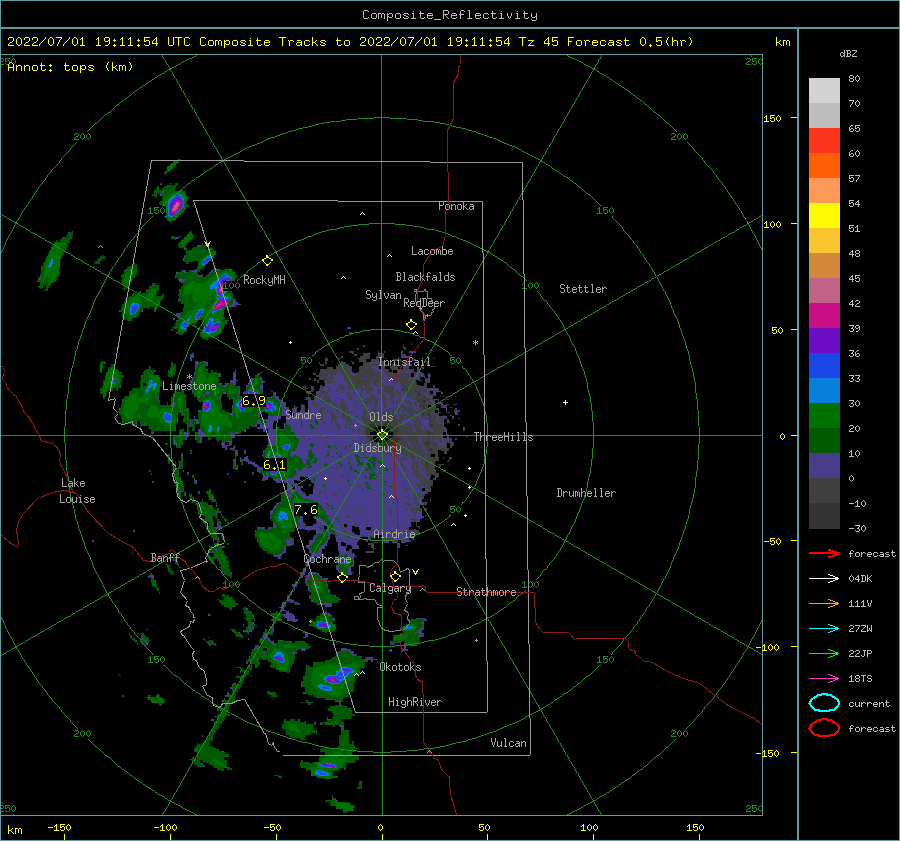This screenshot has width=900, height=841.
Task: Click the 36 dBZ blue color swatch
Action: click(824, 365)
